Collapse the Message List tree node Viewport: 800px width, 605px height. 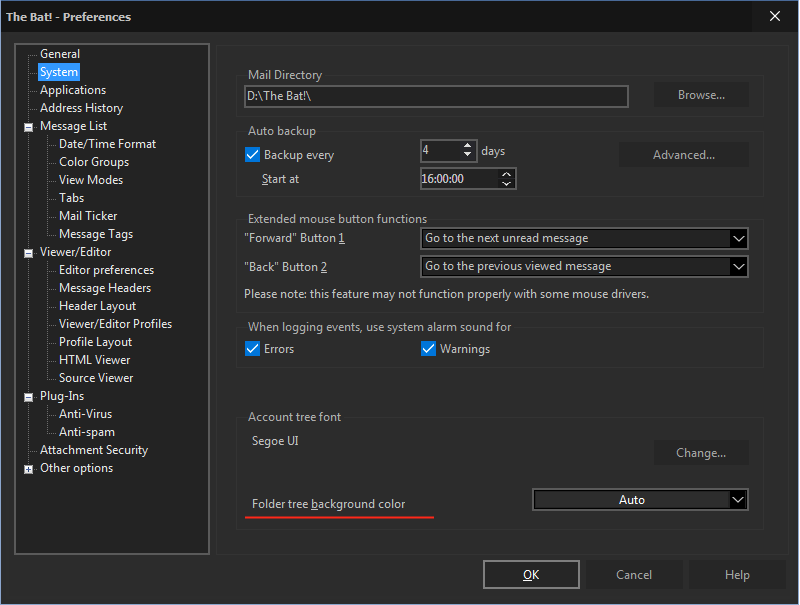[29, 127]
